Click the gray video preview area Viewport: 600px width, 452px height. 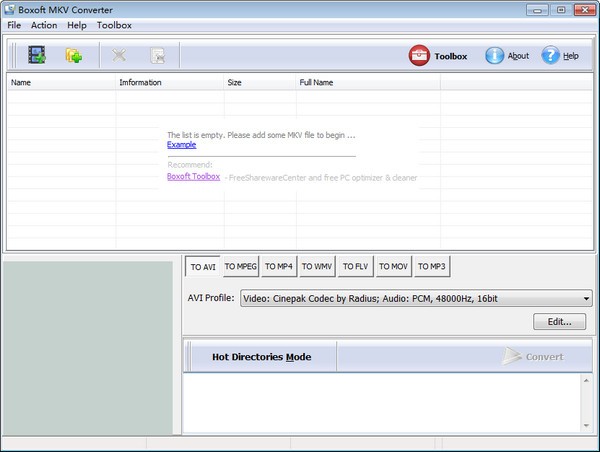tap(87, 348)
